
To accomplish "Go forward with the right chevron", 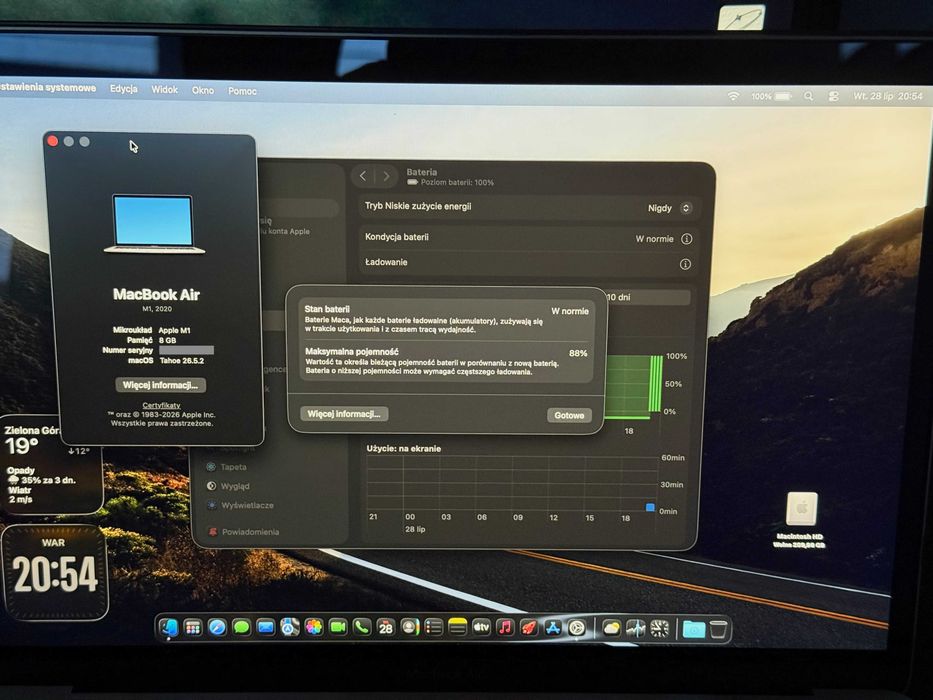I will point(386,176).
